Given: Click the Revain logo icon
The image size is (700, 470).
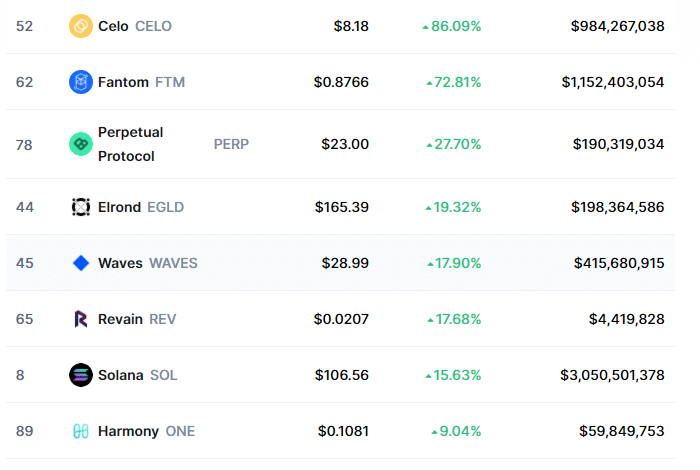Looking at the screenshot, I should click(x=81, y=319).
